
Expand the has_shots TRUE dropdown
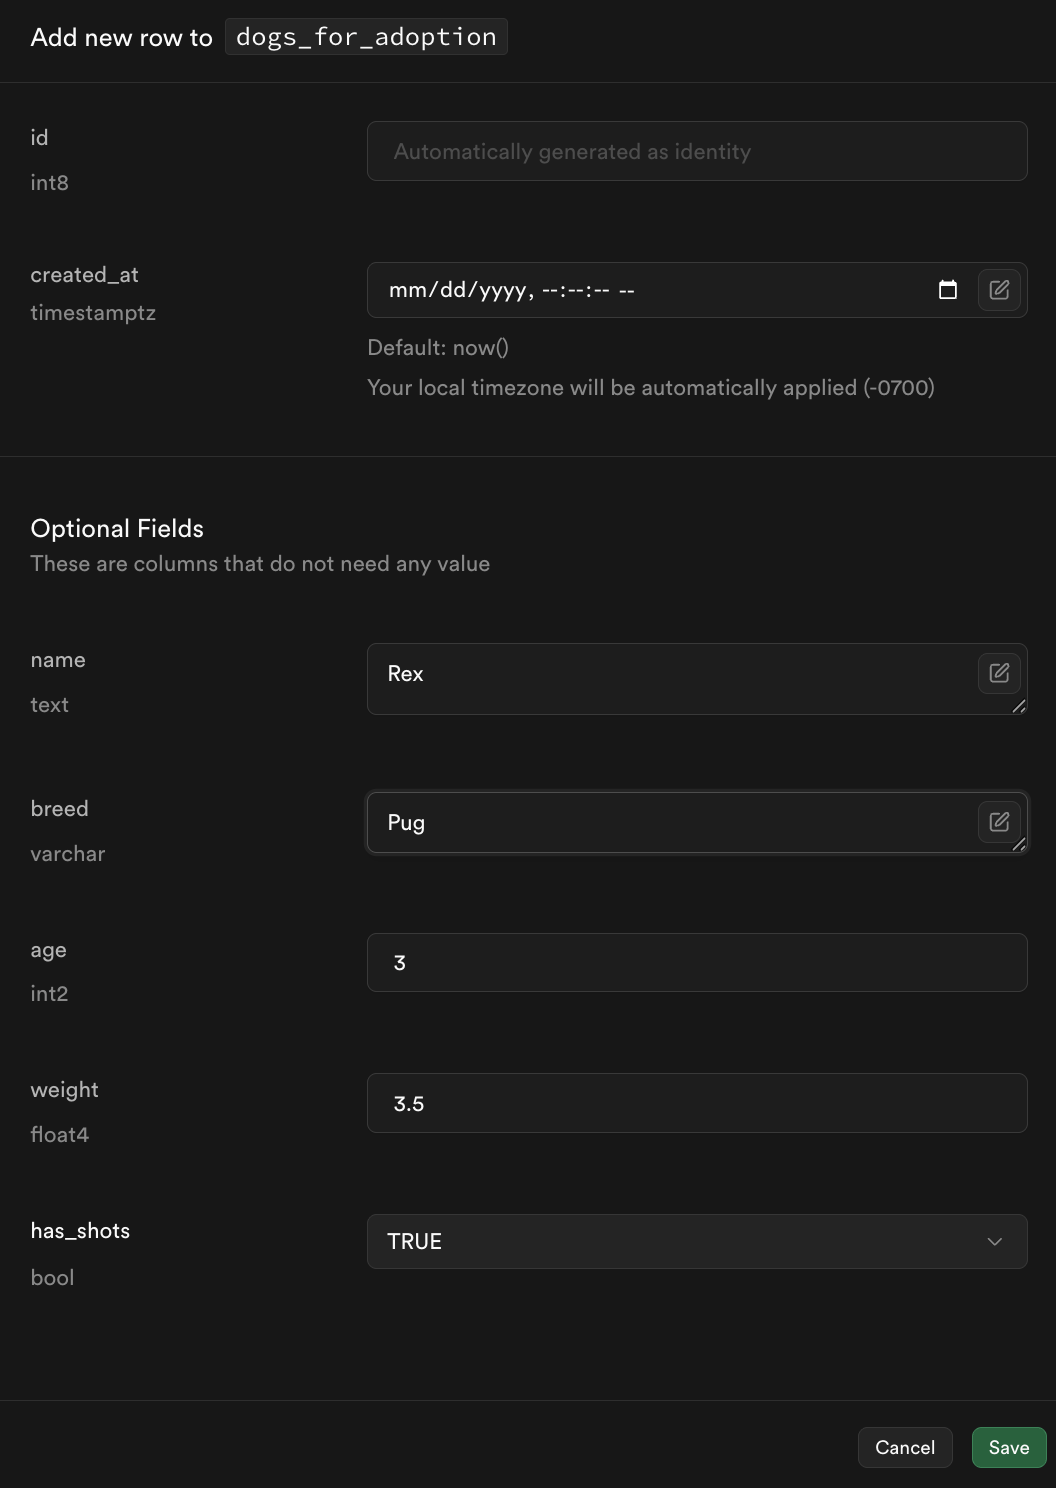click(x=696, y=1241)
